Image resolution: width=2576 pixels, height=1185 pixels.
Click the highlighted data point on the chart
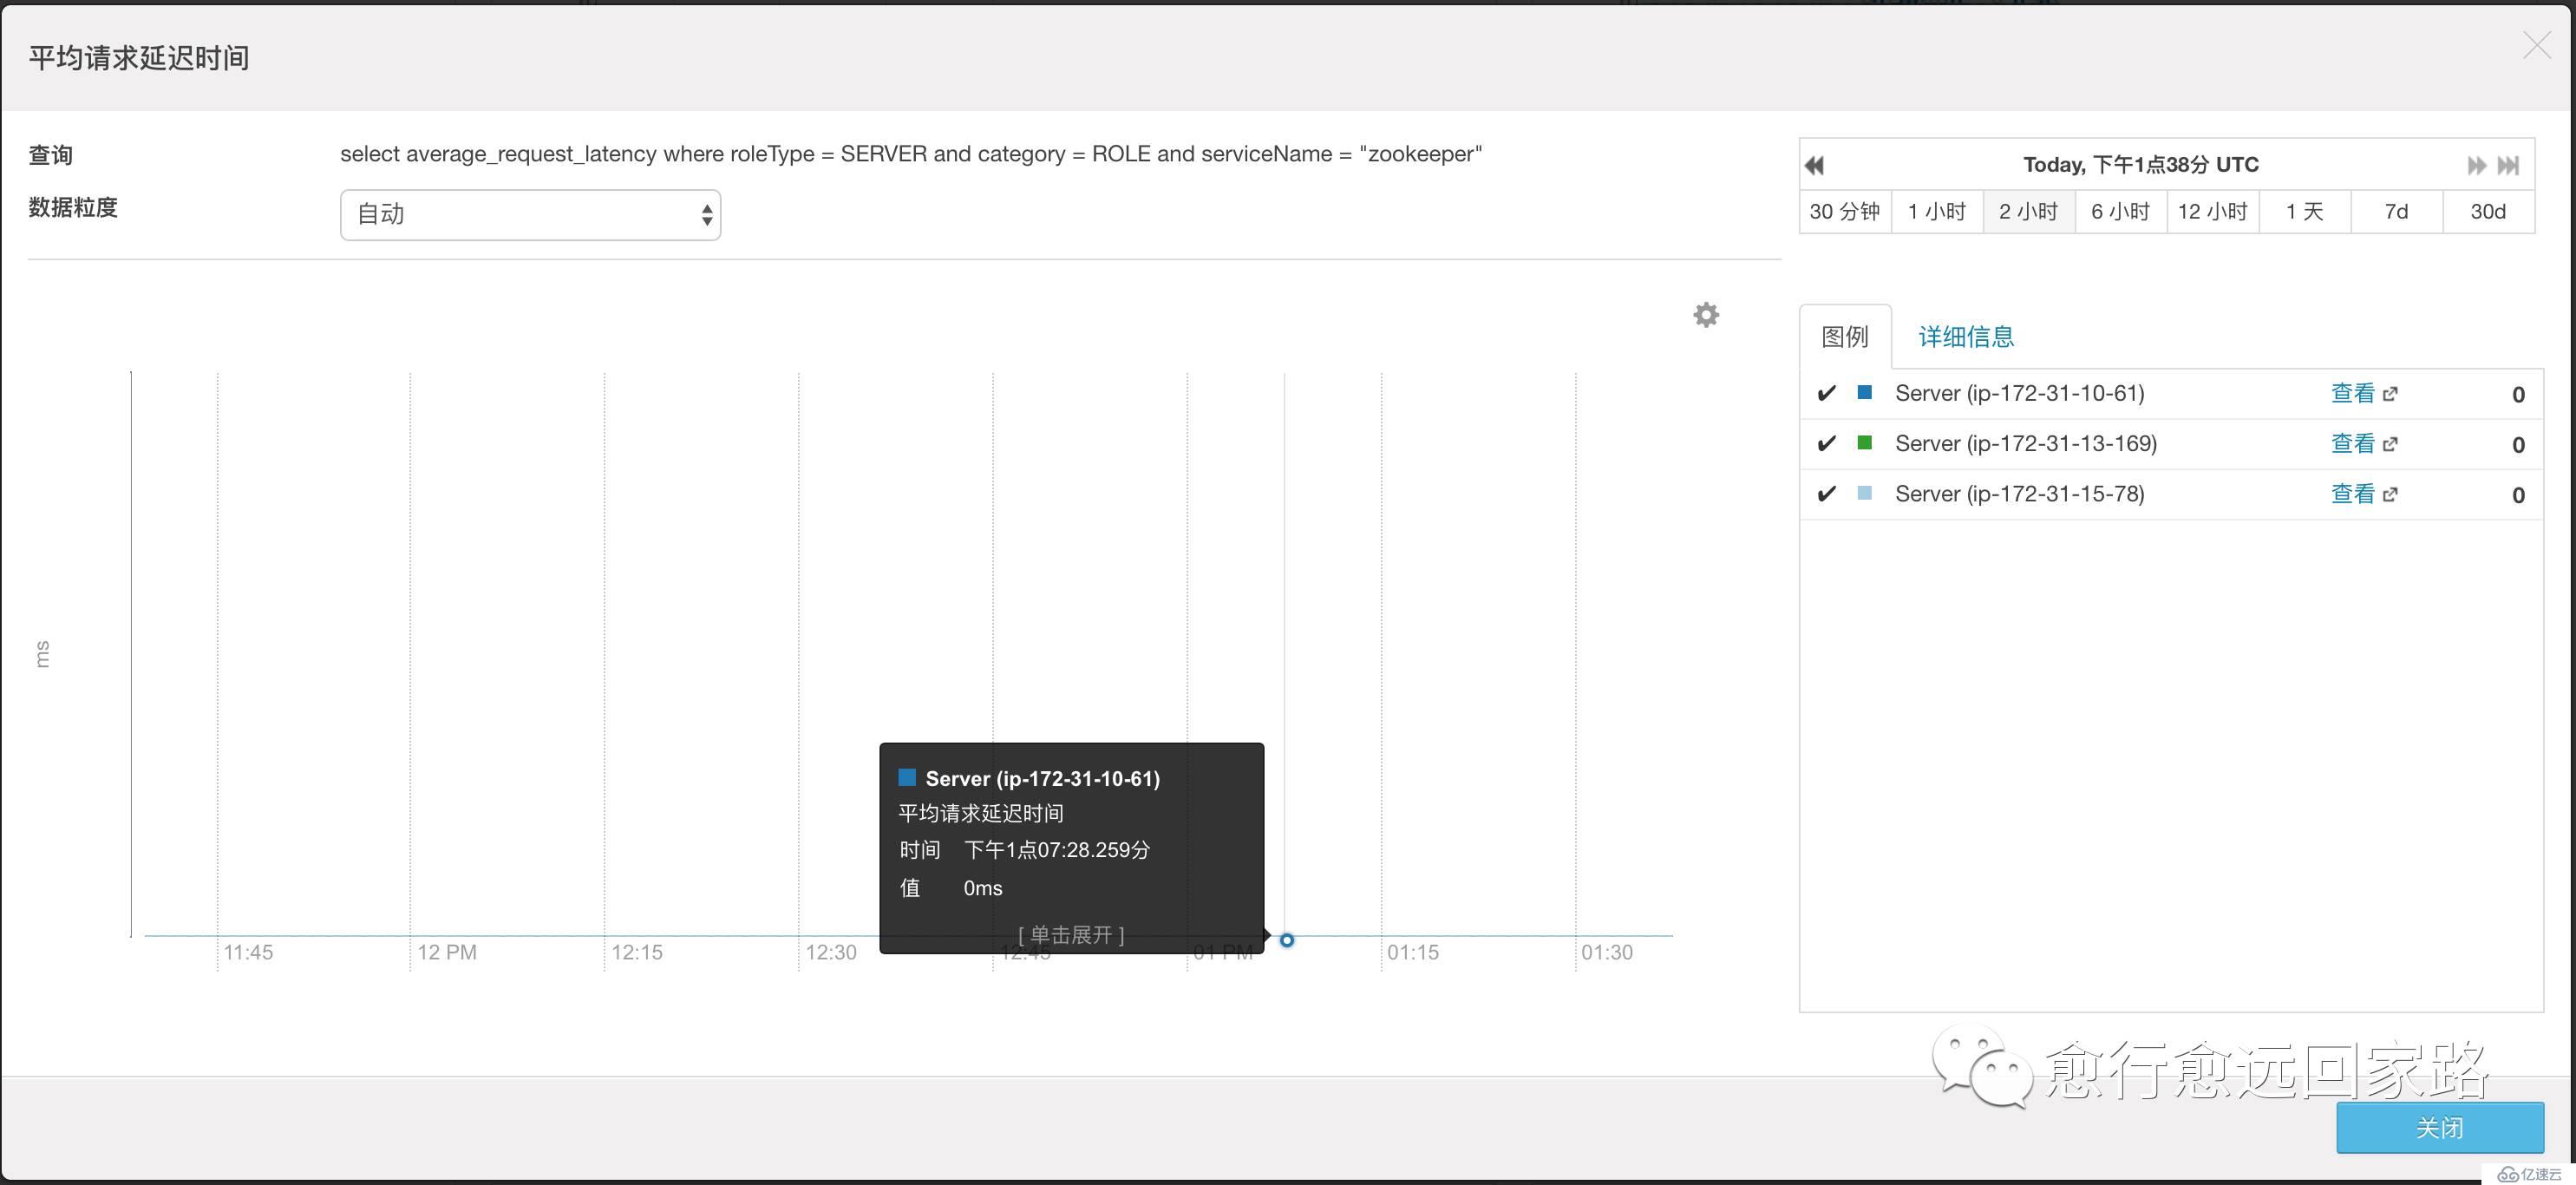1287,940
